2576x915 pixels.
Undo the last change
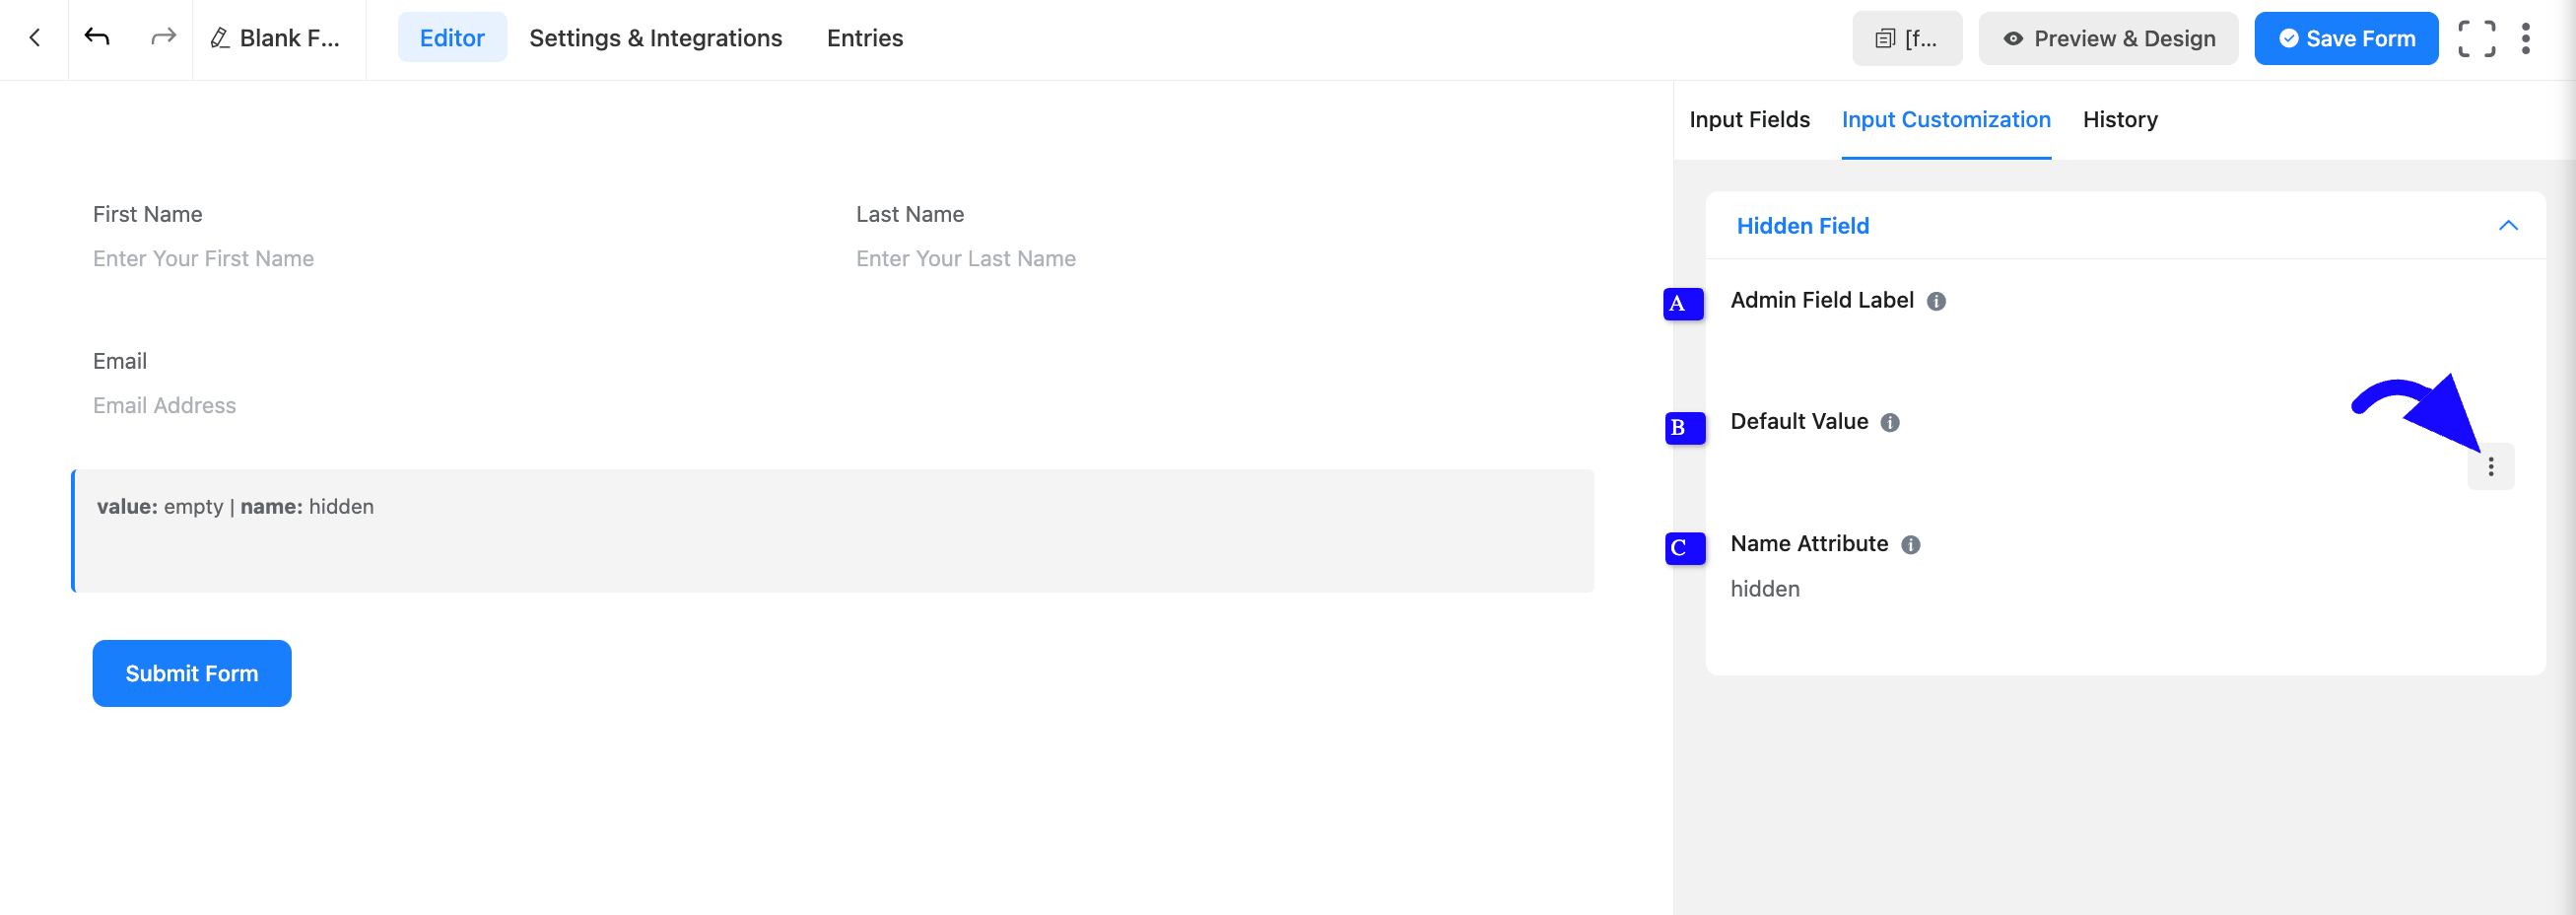[97, 38]
